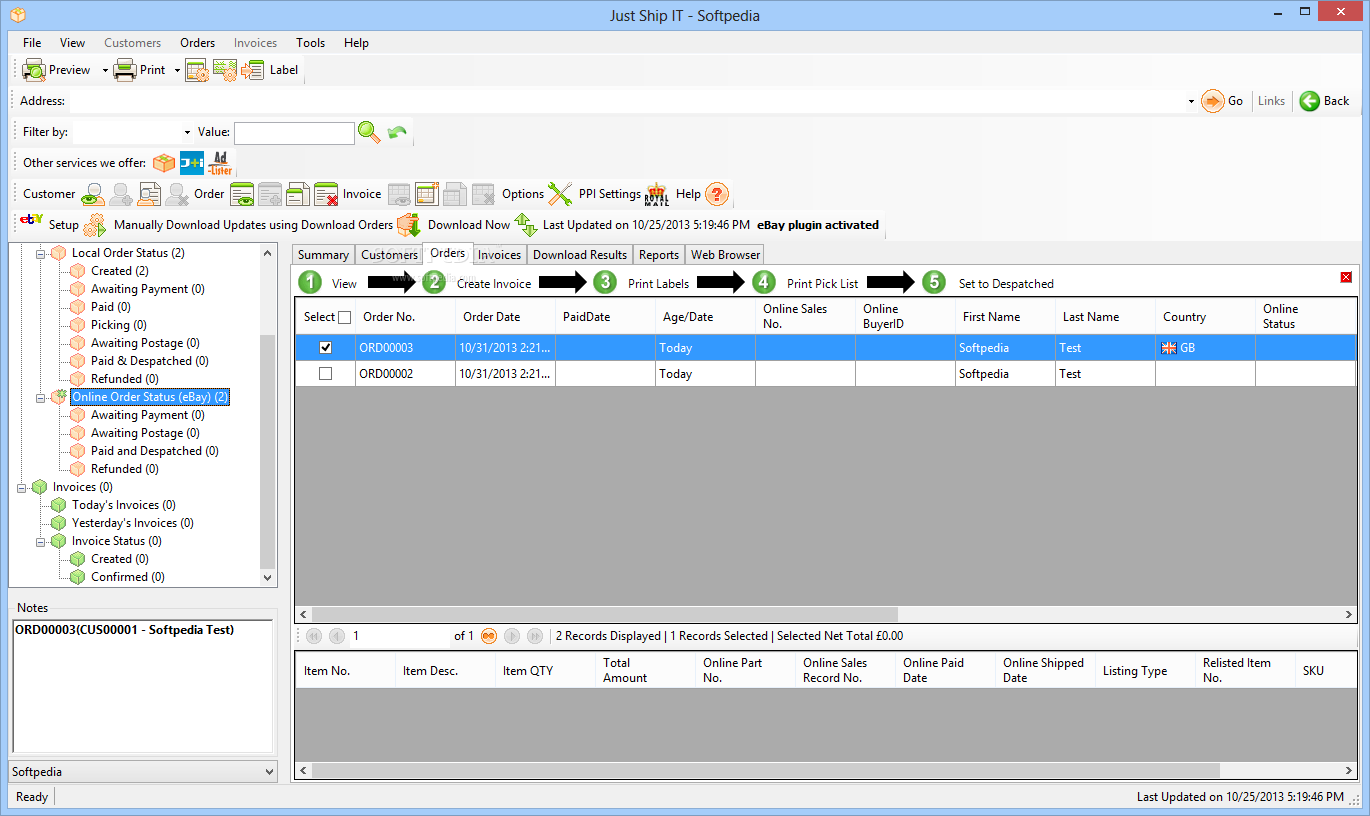This screenshot has width=1370, height=816.
Task: Open the Softpedia combo box below Notes
Action: point(143,772)
